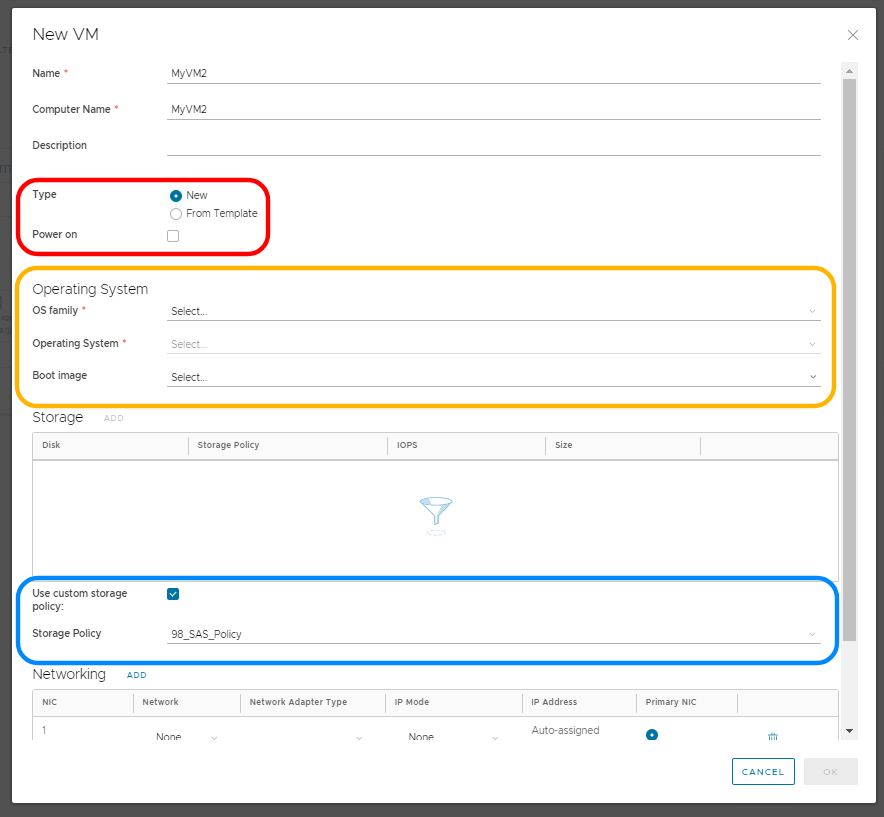Delete NIC 1 with trash icon
This screenshot has width=884, height=817.
coord(772,737)
